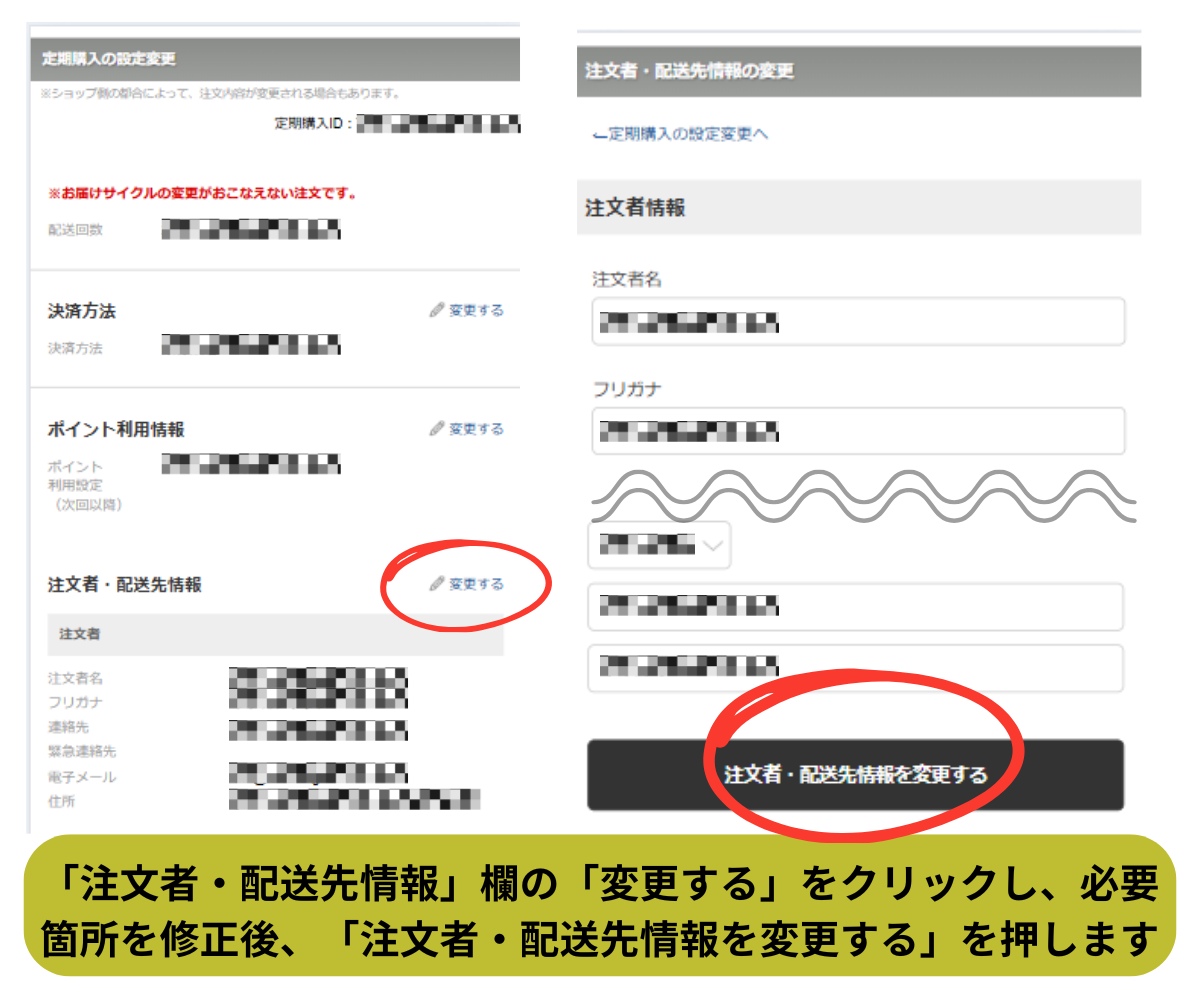
Task: Focus the 注文者名 text field
Action: [857, 322]
